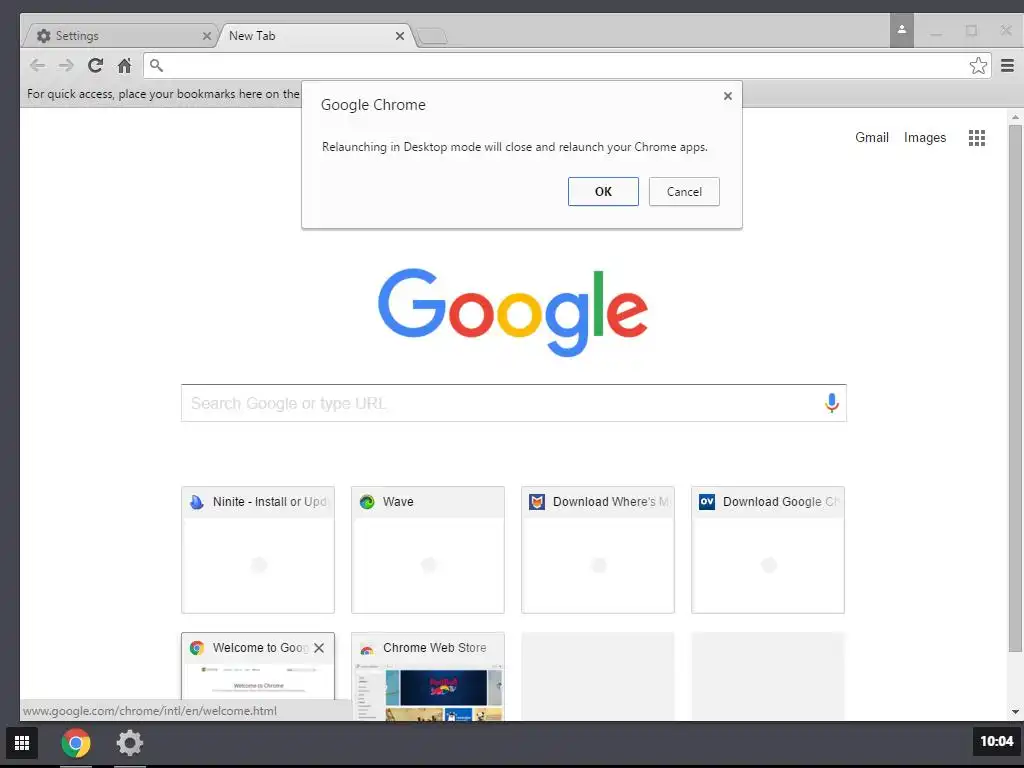
Task: Go to the Home page icon
Action: (x=124, y=65)
